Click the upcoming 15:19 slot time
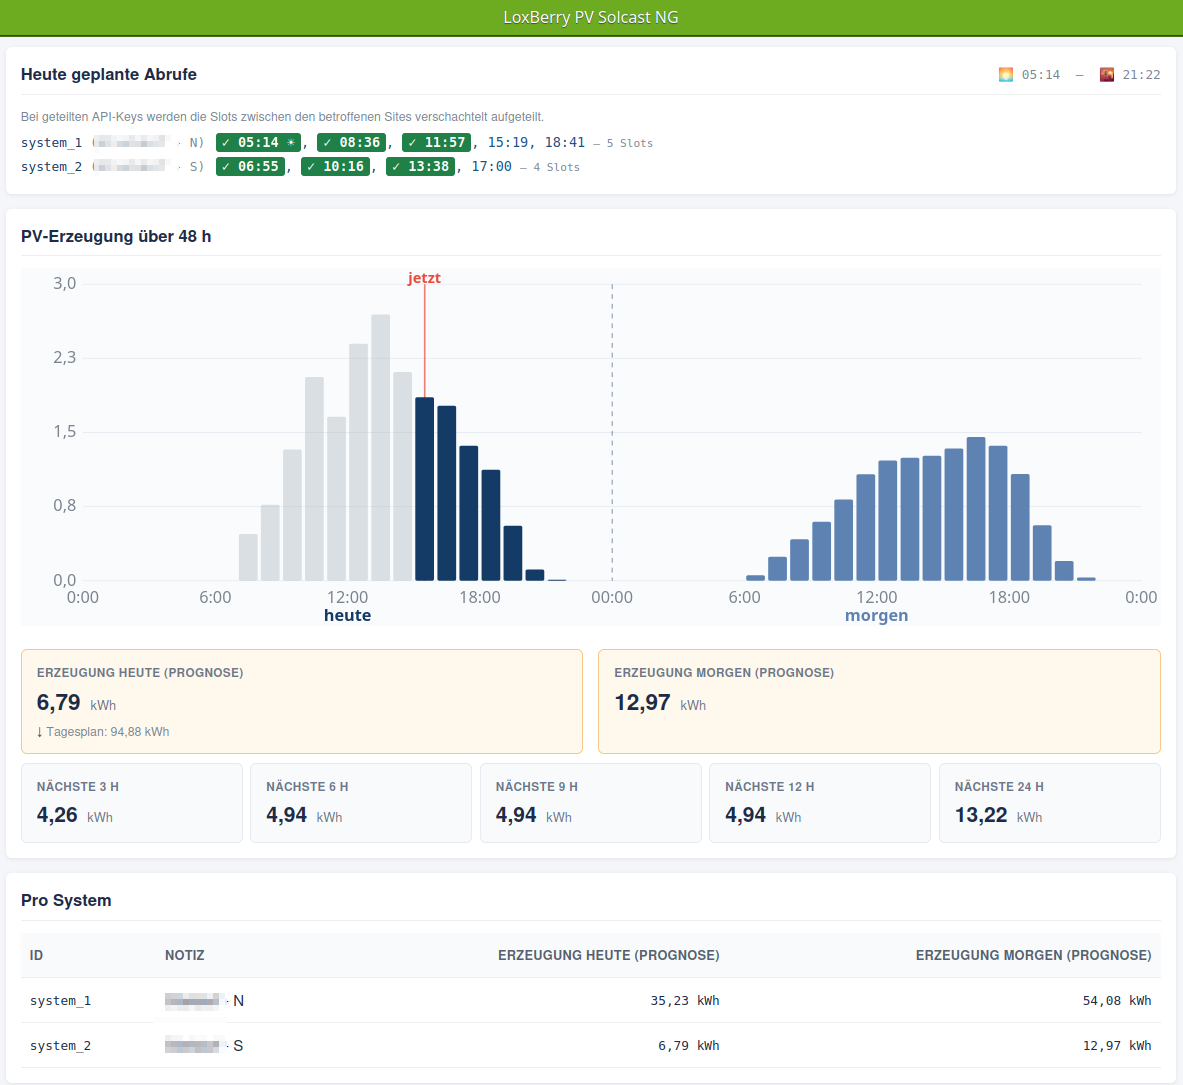This screenshot has width=1183, height=1085. point(508,143)
